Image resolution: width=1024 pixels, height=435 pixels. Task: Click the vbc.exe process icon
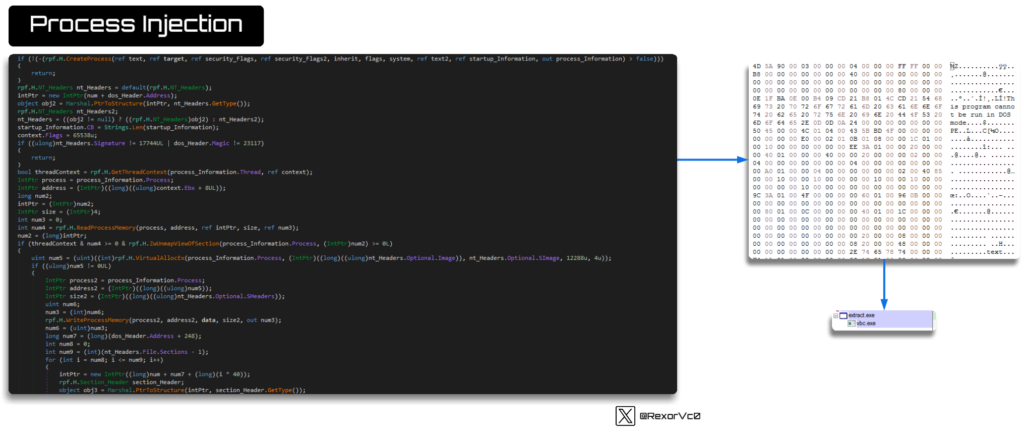(x=852, y=323)
